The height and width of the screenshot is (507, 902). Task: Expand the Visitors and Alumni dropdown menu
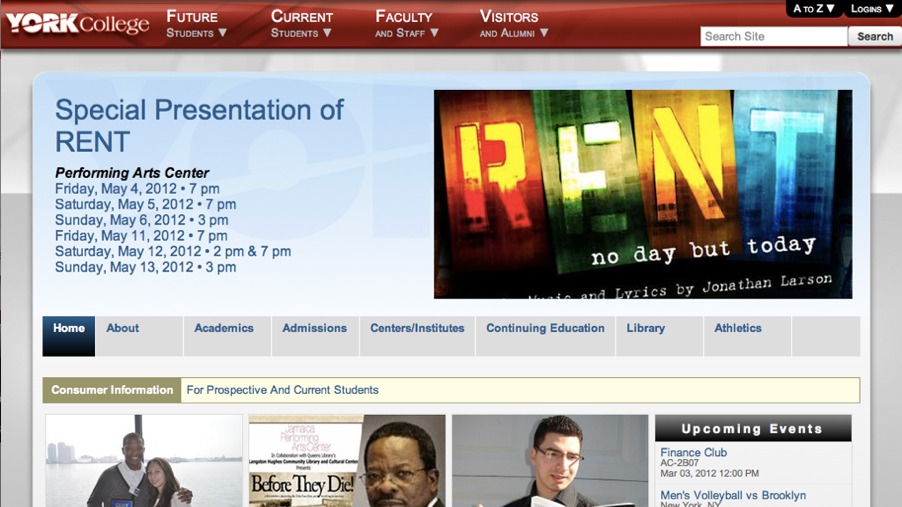514,24
